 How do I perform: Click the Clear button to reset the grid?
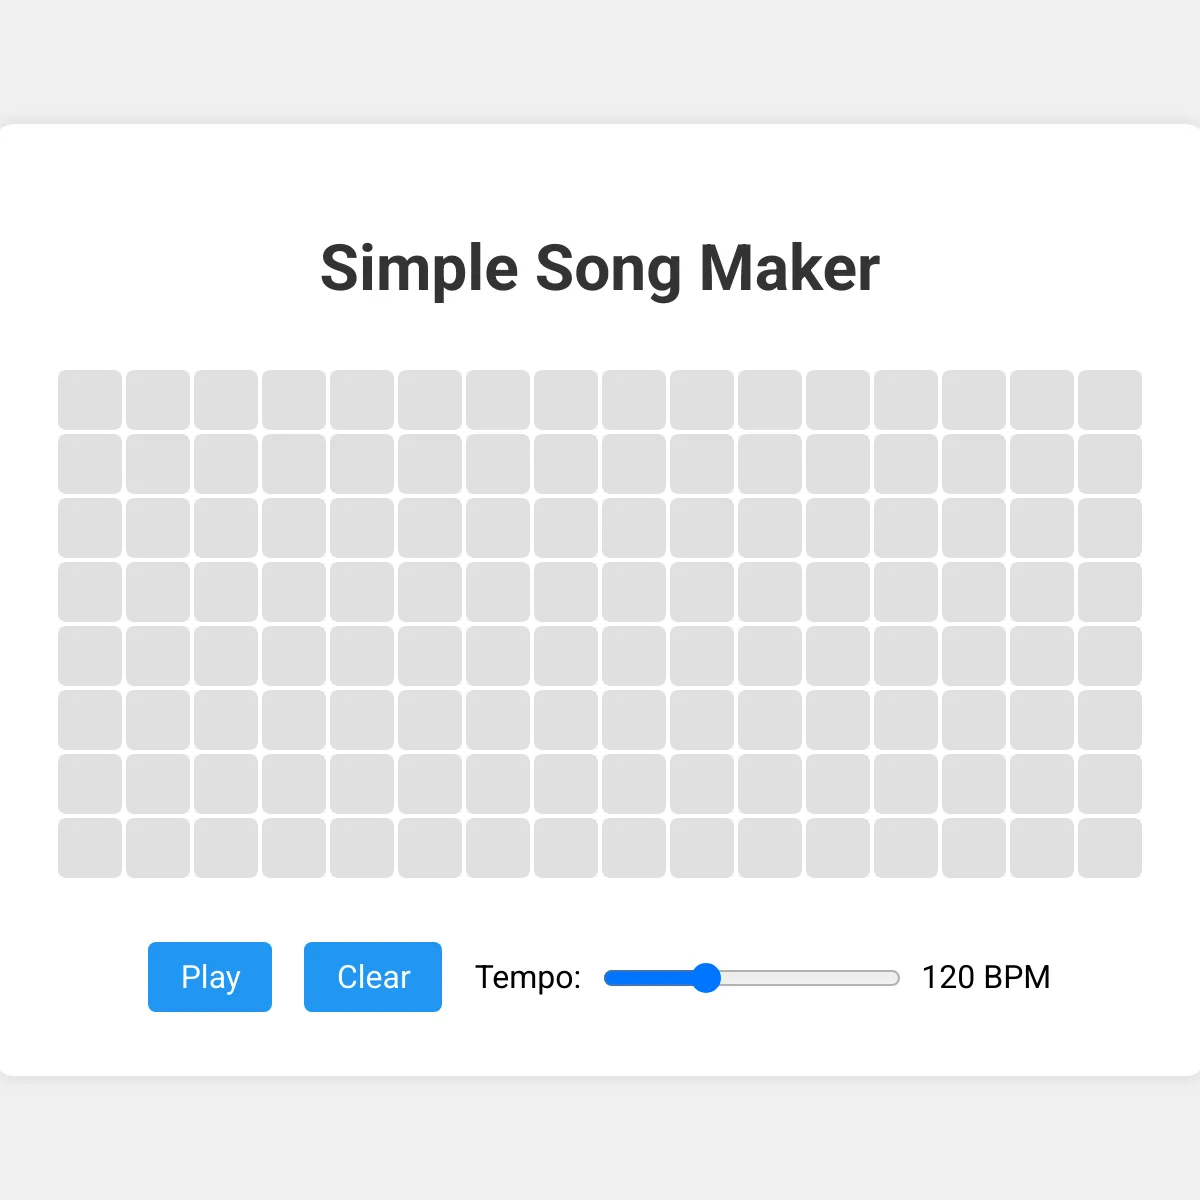pyautogui.click(x=373, y=977)
